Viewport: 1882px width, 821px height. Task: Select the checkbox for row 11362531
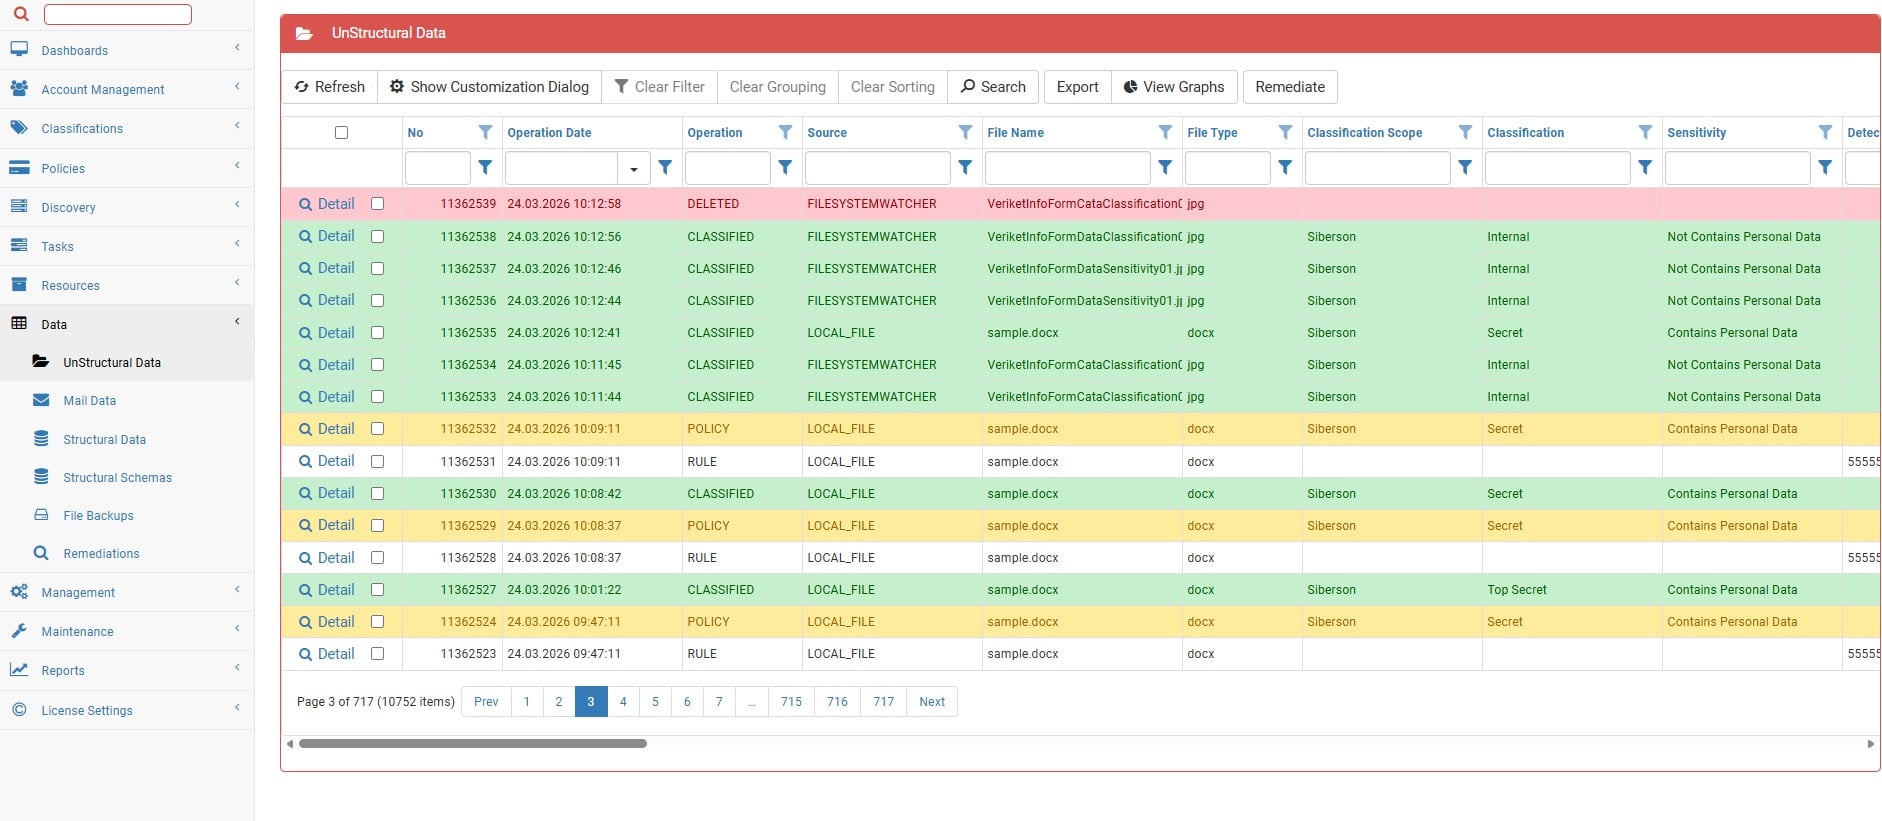[x=377, y=462]
